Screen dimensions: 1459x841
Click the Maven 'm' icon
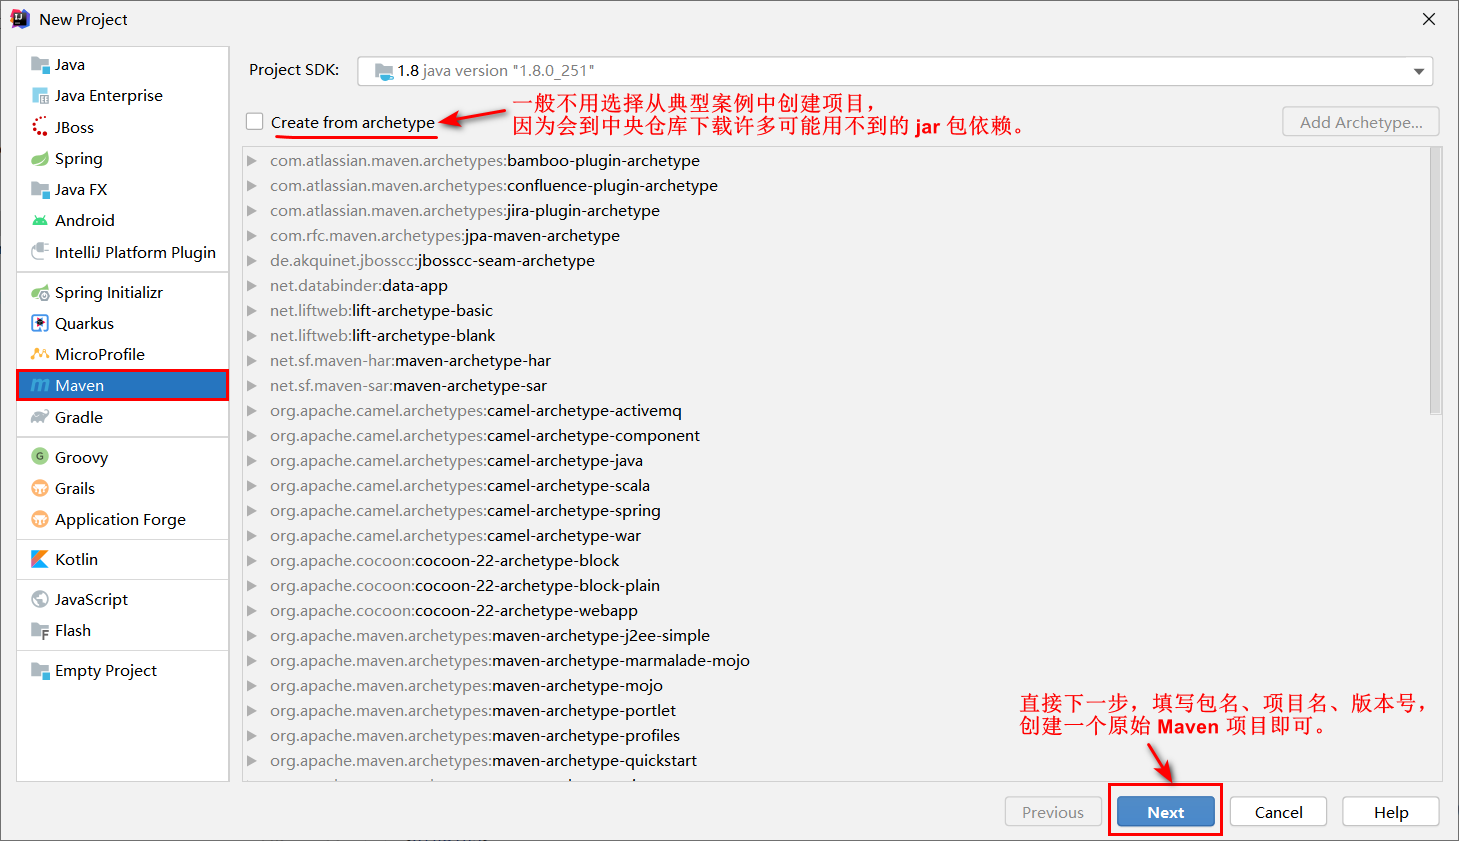[x=40, y=385]
